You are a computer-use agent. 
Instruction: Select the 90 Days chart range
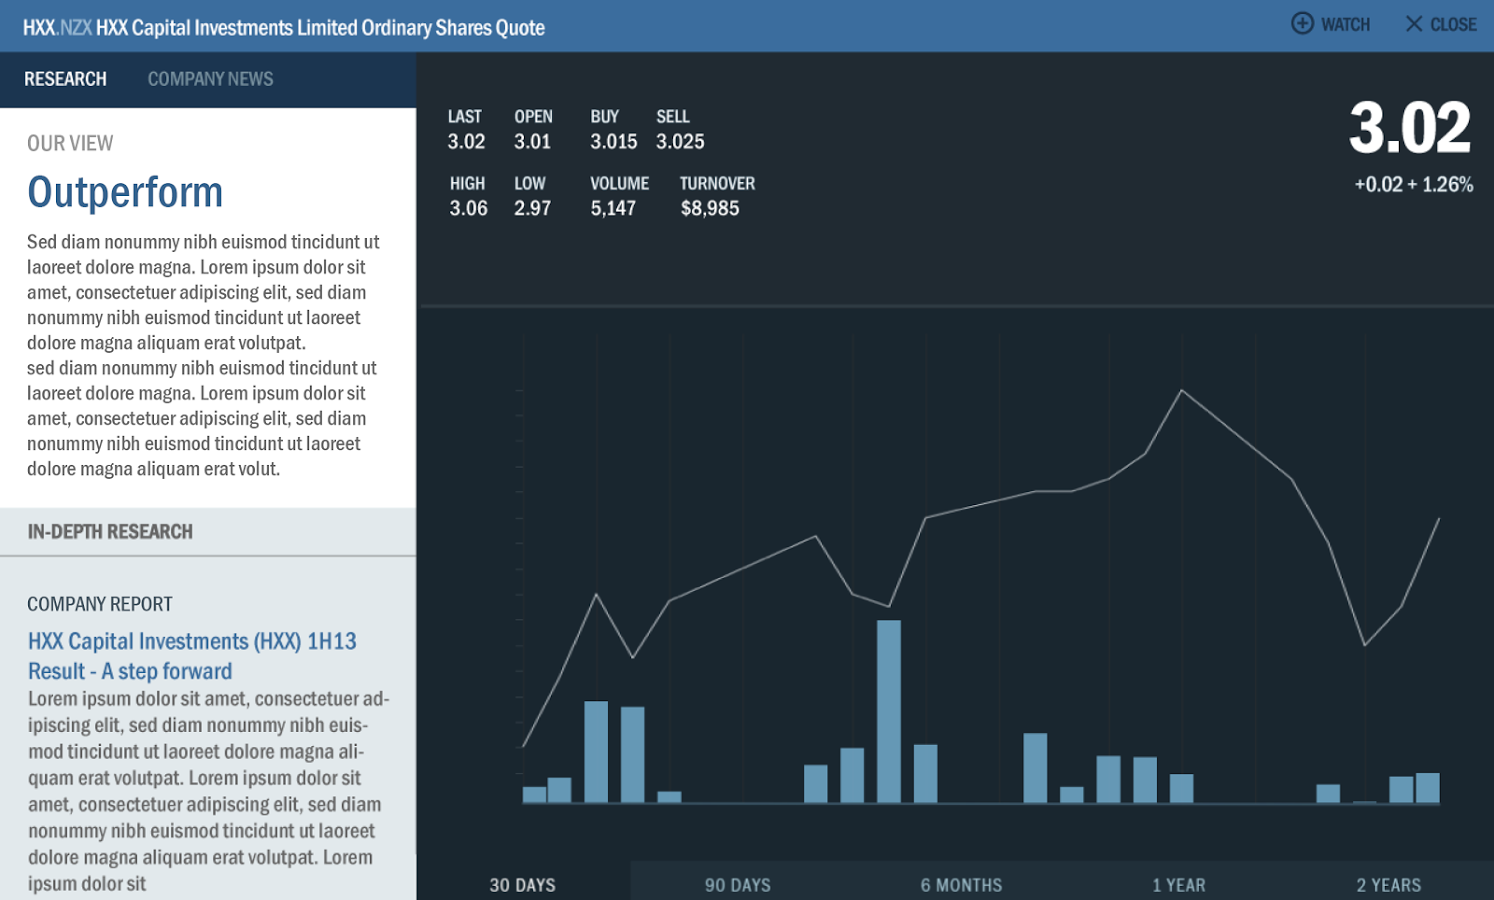click(x=738, y=885)
